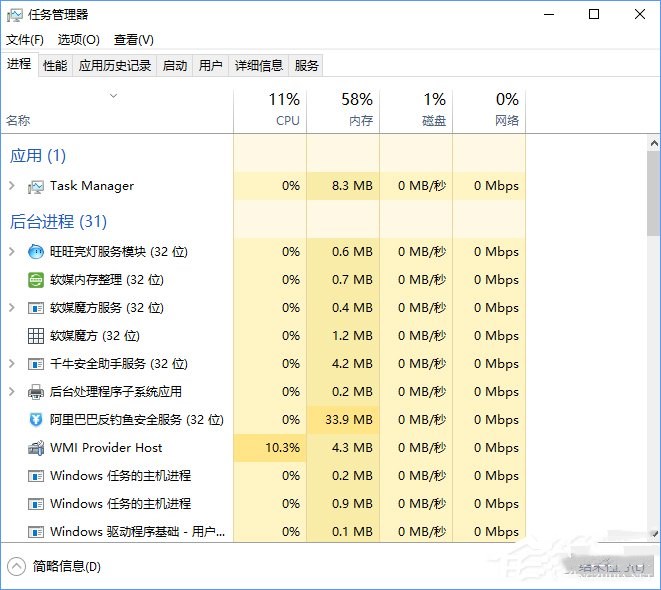Click the Task Manager app row icon
661x590 pixels.
[36, 186]
